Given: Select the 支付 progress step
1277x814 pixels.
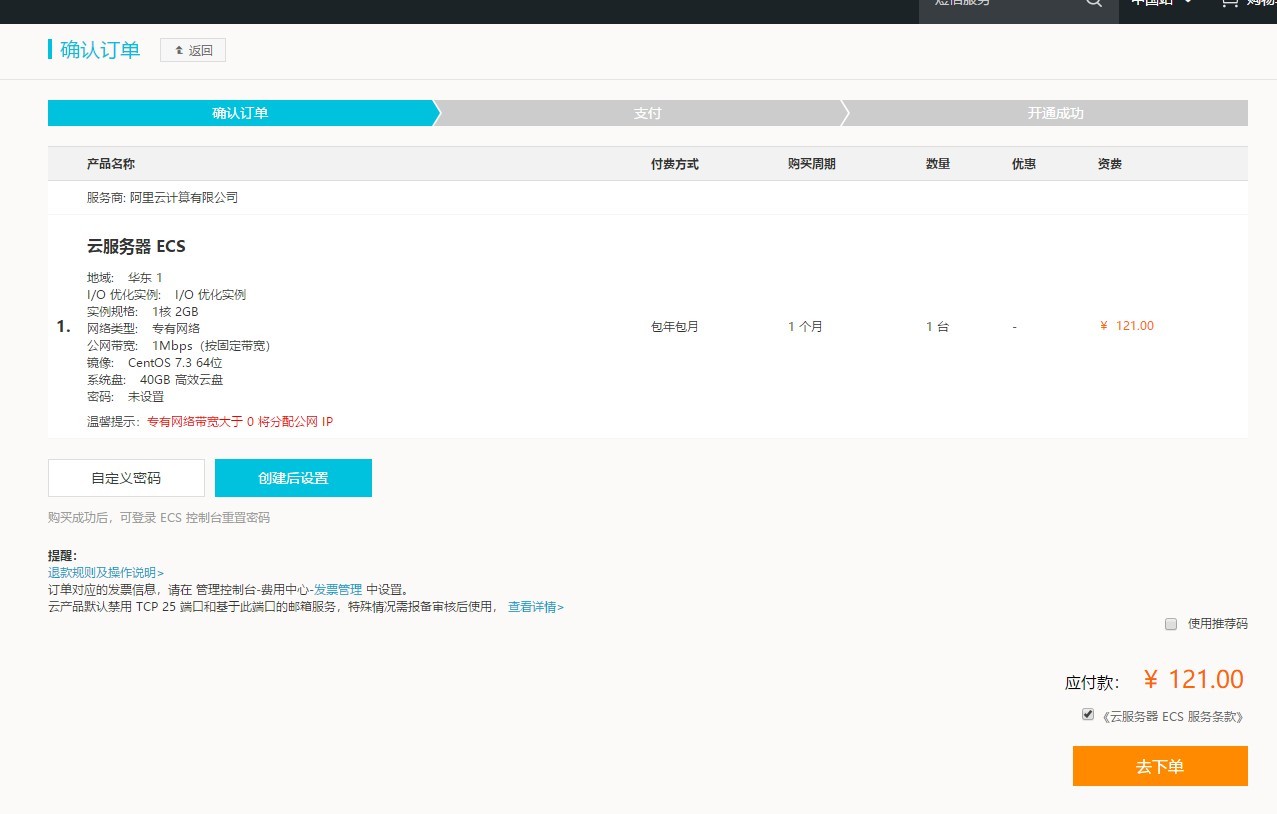Looking at the screenshot, I should pos(647,113).
